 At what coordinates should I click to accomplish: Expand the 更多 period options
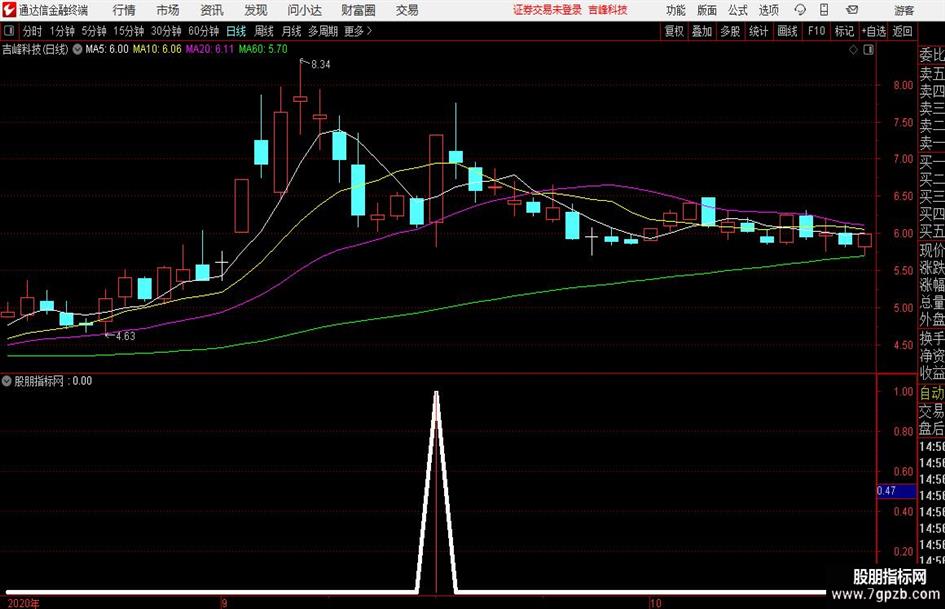358,31
